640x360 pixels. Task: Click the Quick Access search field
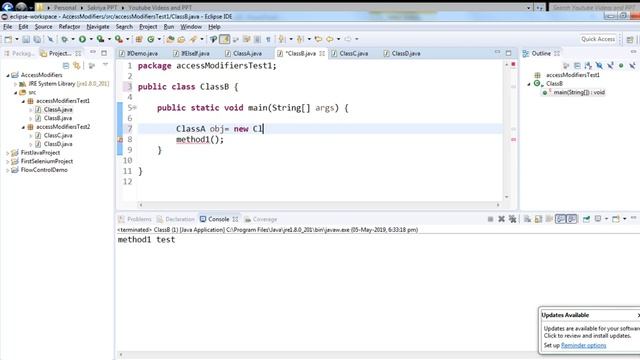tap(598, 39)
